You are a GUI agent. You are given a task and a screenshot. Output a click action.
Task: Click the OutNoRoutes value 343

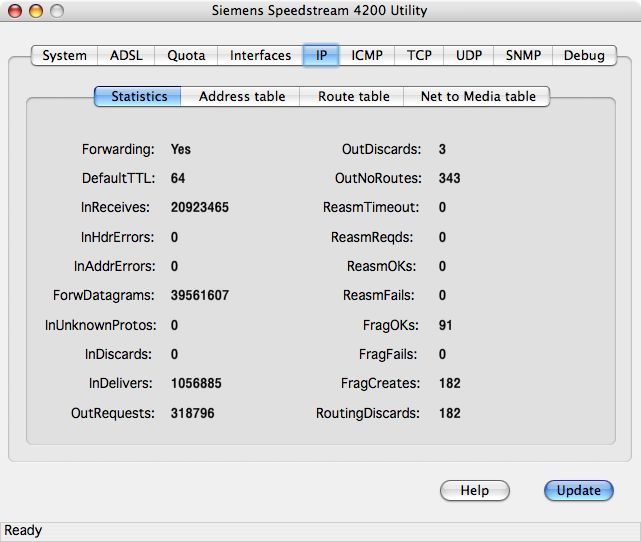[x=449, y=178]
